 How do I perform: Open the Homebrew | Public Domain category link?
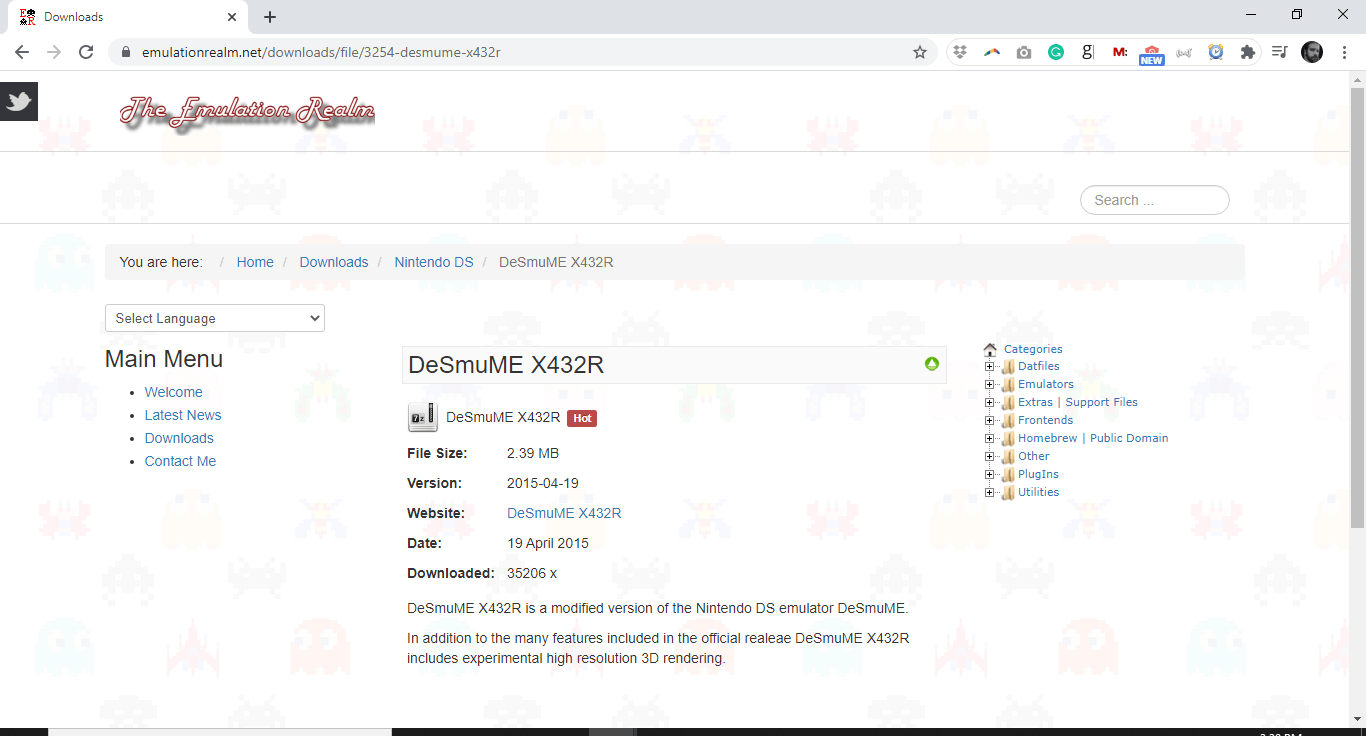coord(1093,438)
